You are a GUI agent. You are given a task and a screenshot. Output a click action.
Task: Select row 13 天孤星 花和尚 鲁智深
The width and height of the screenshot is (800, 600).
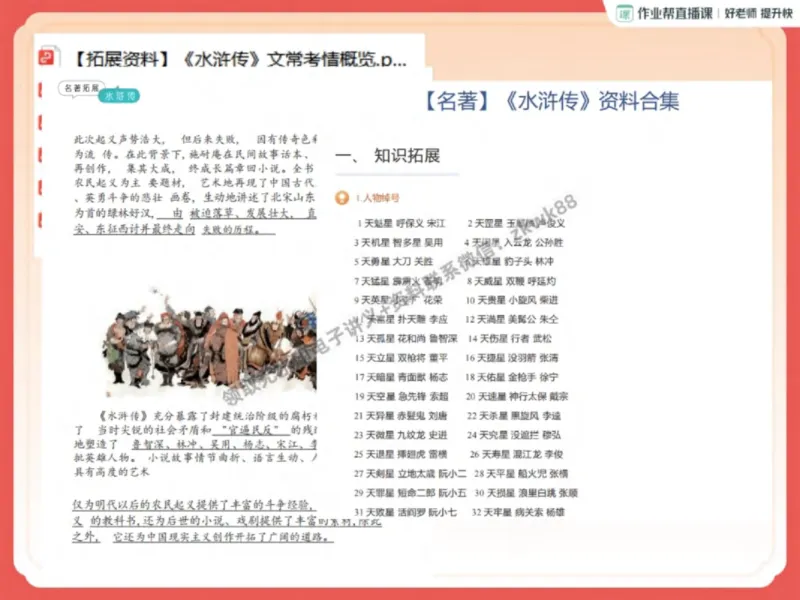(406, 339)
